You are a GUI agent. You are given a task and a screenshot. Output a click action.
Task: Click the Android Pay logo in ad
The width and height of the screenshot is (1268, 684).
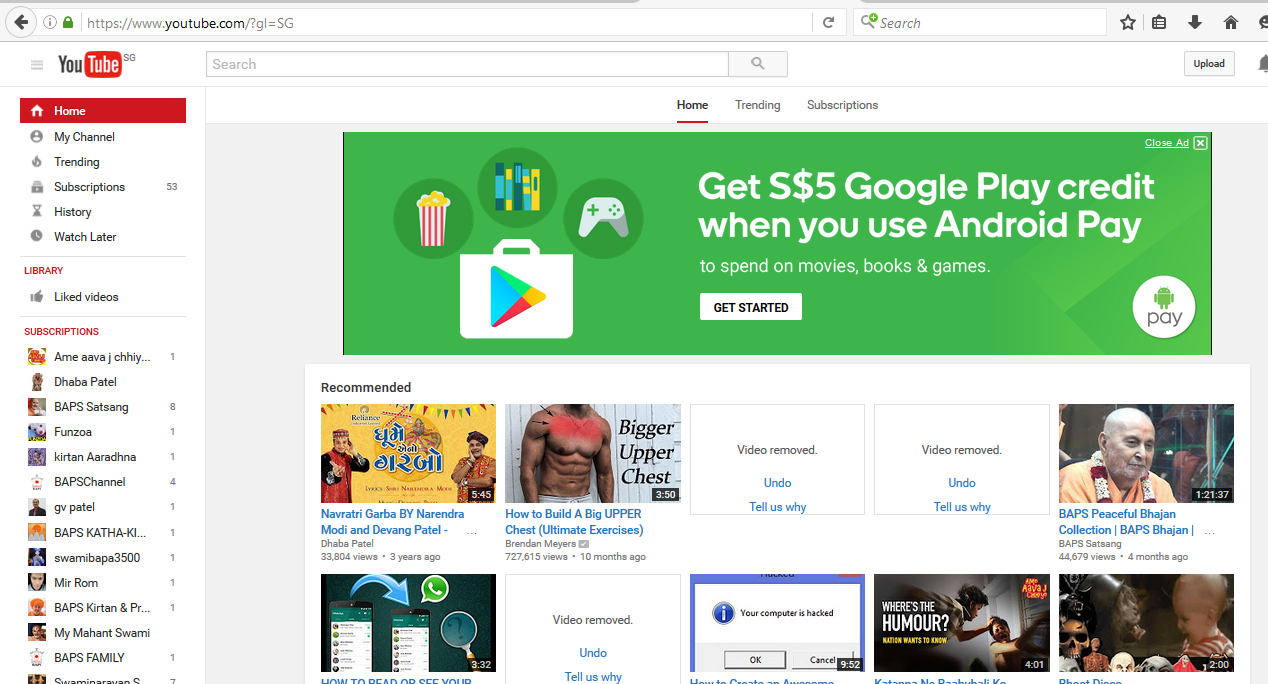(x=1164, y=307)
